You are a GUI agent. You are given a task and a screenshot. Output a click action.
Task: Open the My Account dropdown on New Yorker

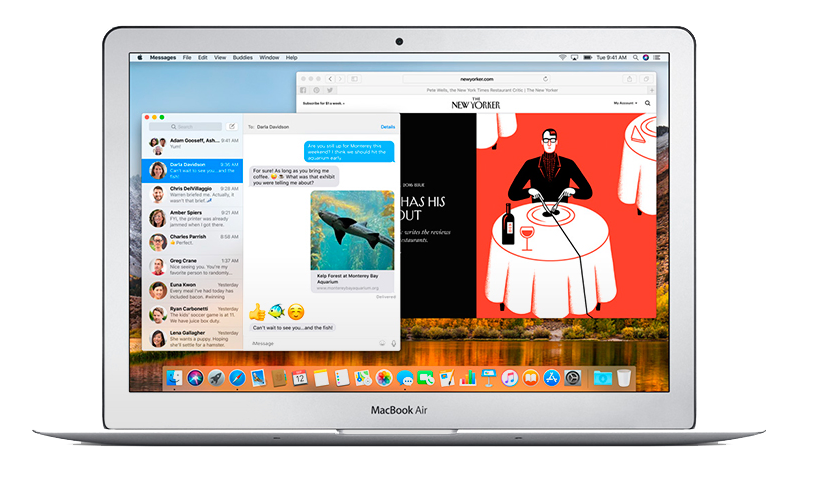point(625,103)
